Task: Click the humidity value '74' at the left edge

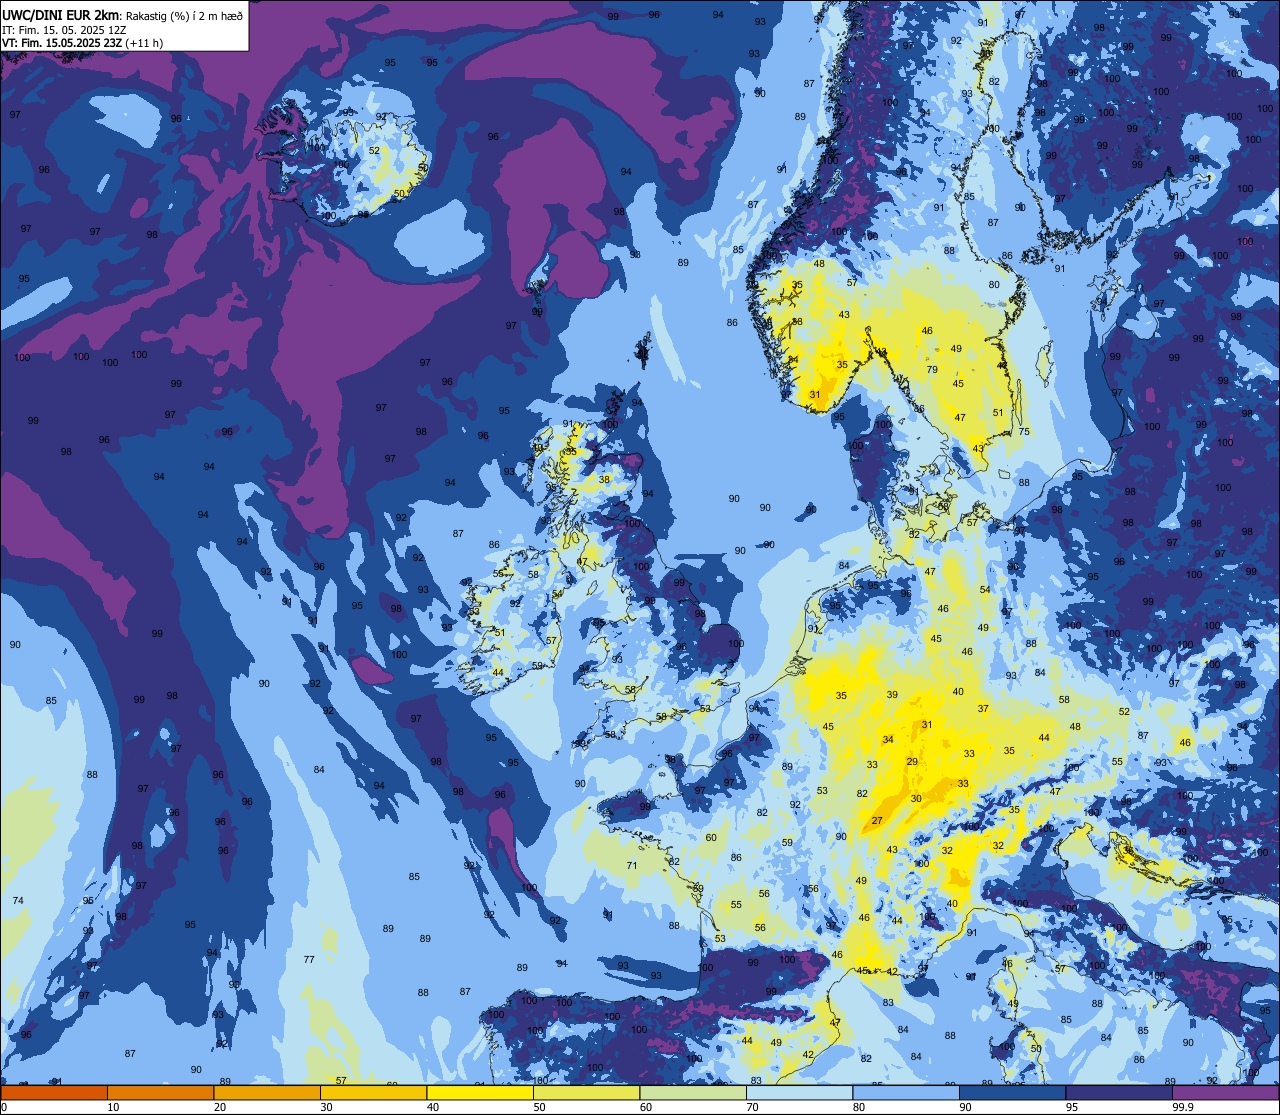Action: click(x=18, y=901)
